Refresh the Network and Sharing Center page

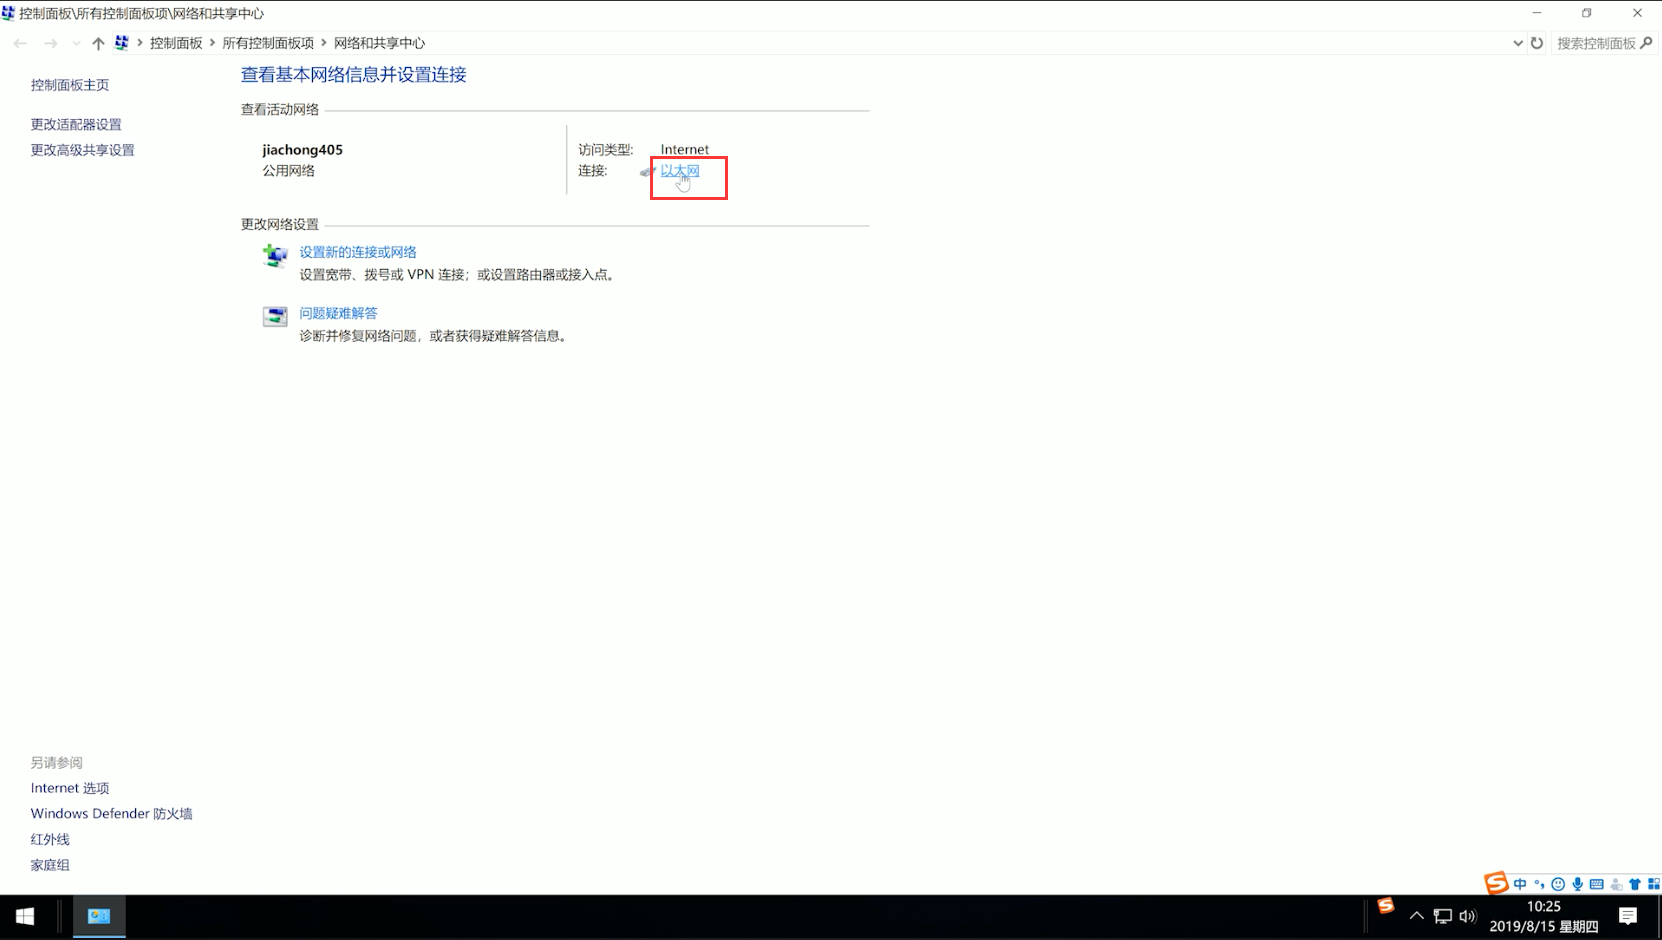[x=1537, y=43]
